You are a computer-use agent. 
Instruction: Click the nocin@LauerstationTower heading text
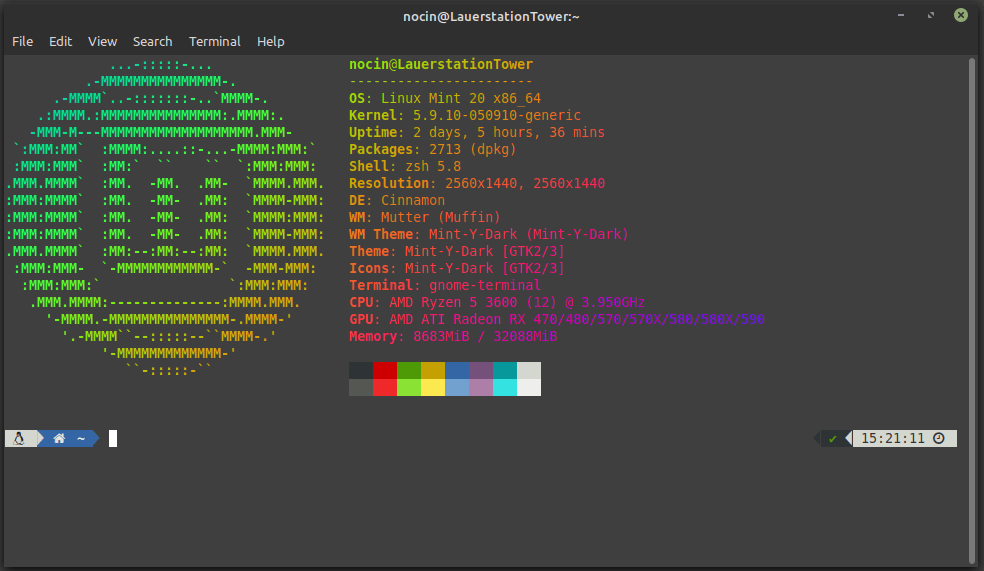(441, 64)
